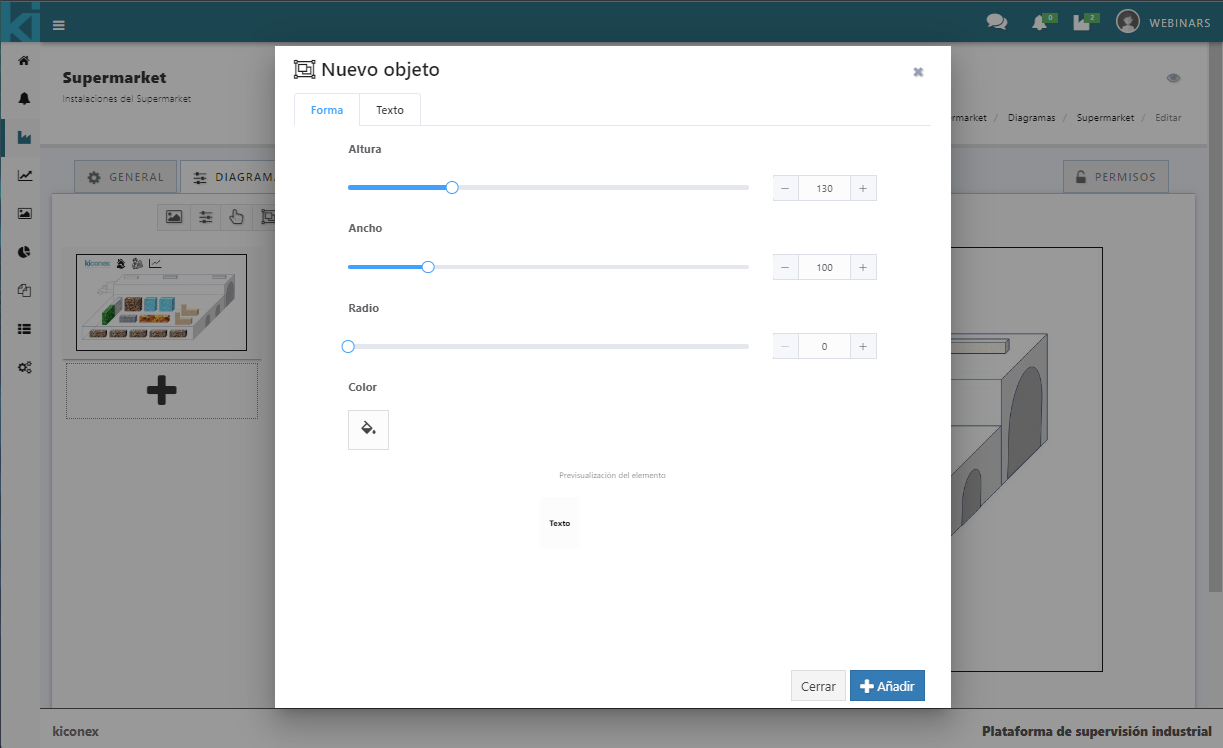Toggle the hamburger sidebar menu

[x=59, y=25]
